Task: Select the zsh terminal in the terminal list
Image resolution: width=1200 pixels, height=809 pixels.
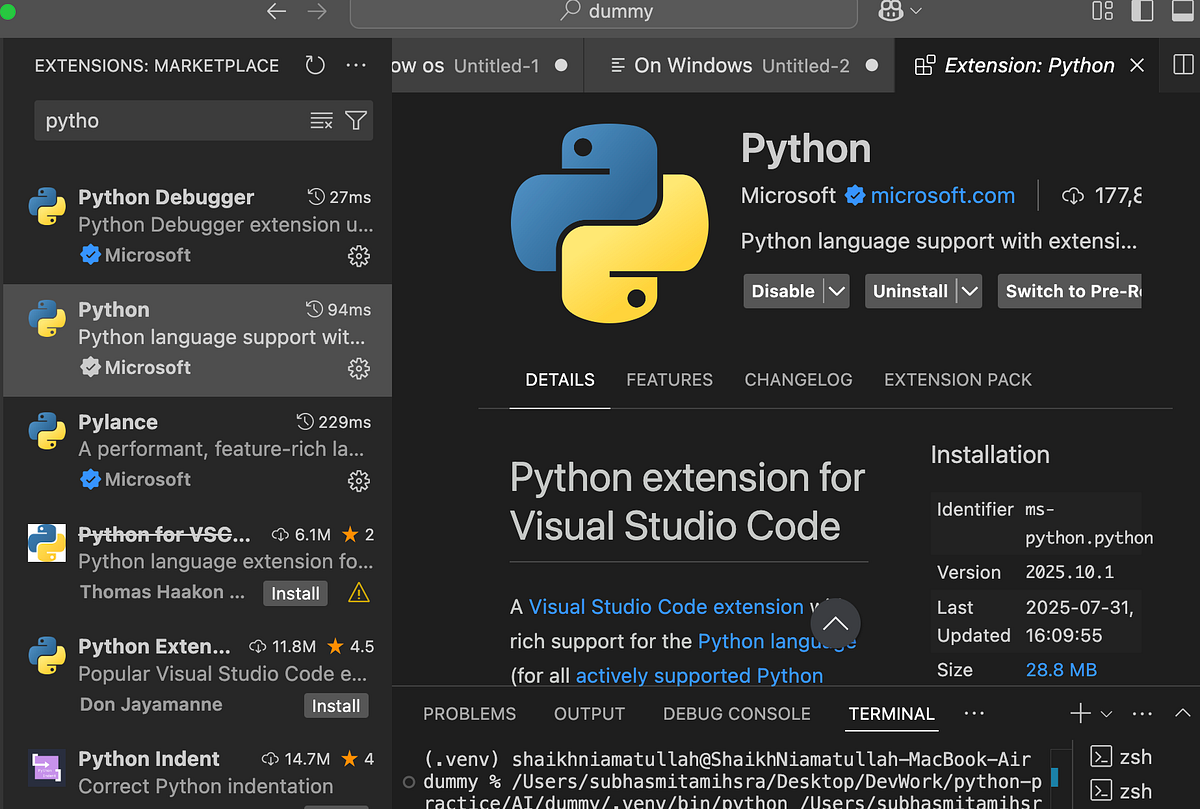Action: (1135, 757)
